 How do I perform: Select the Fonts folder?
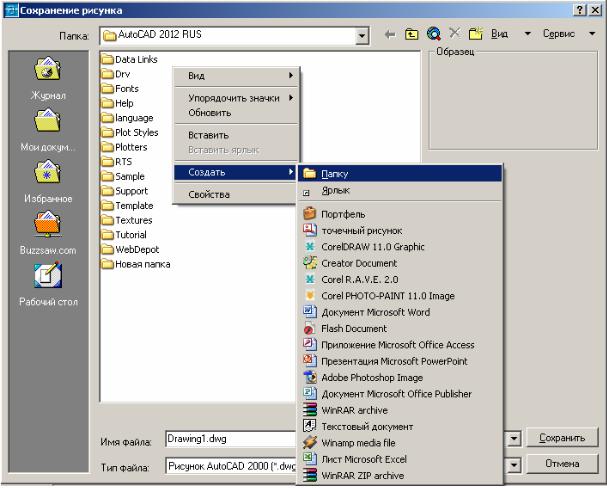120,89
